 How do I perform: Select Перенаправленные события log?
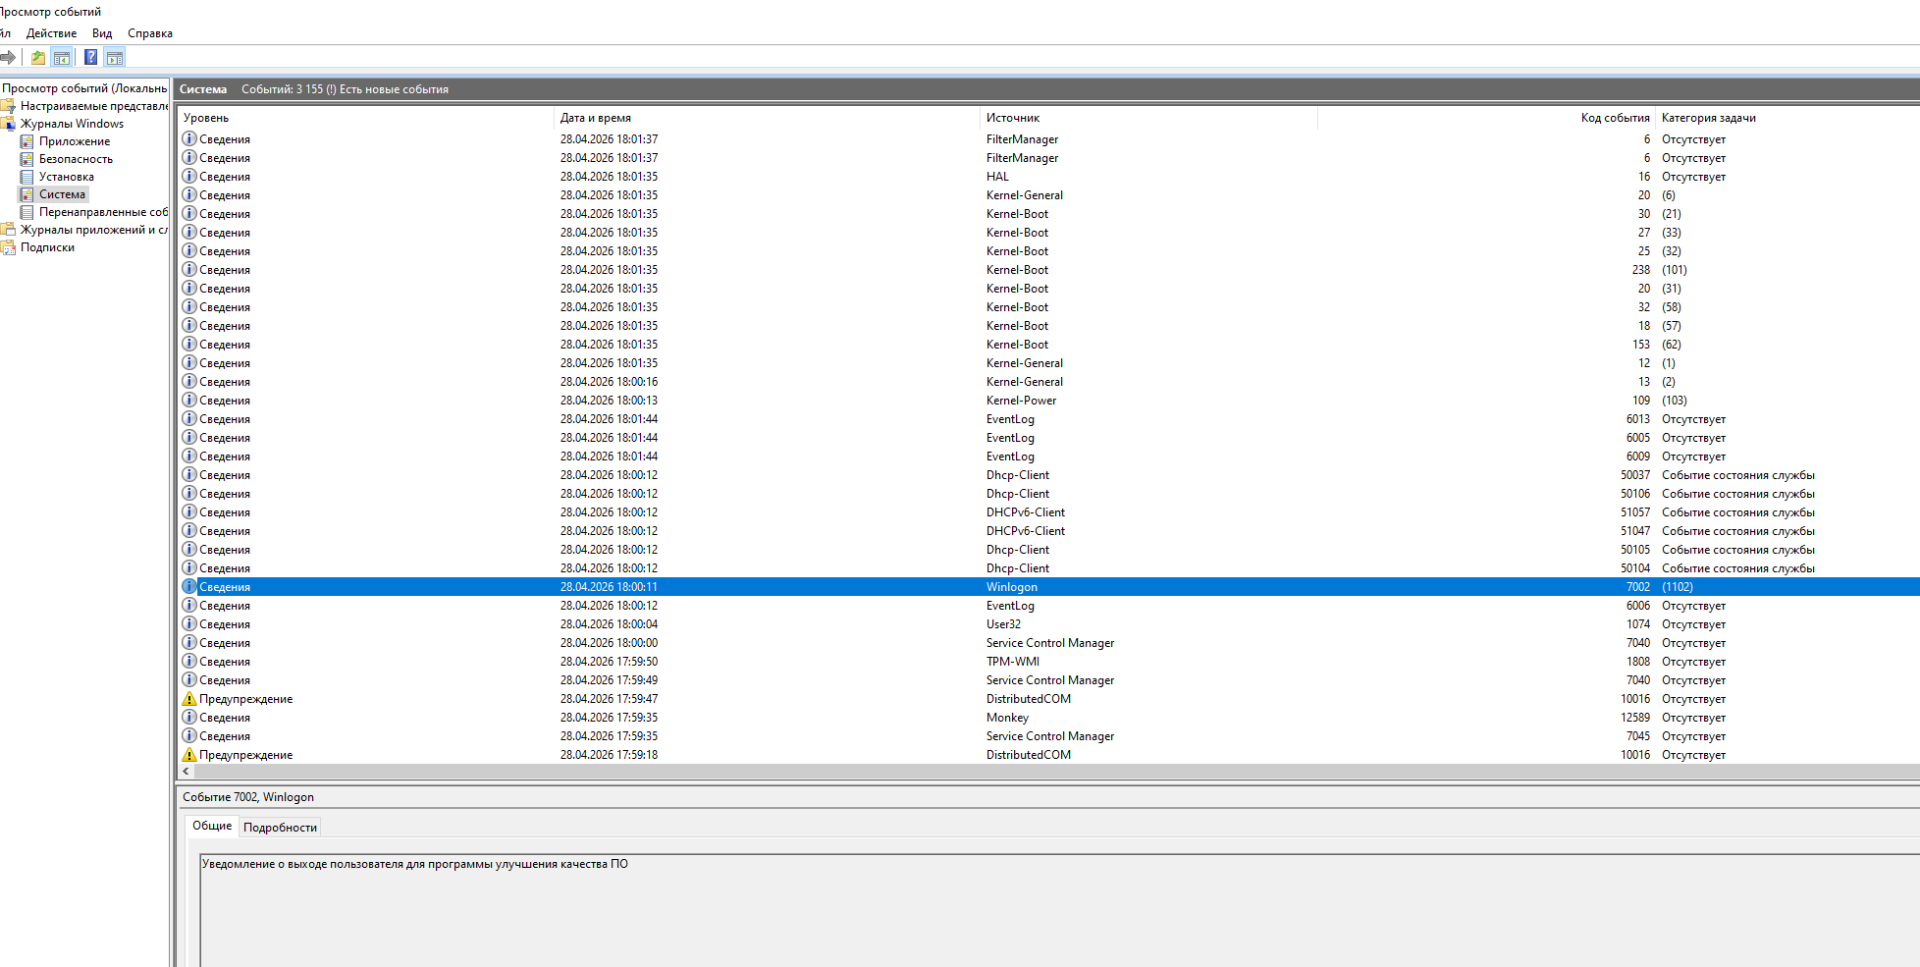[x=102, y=212]
